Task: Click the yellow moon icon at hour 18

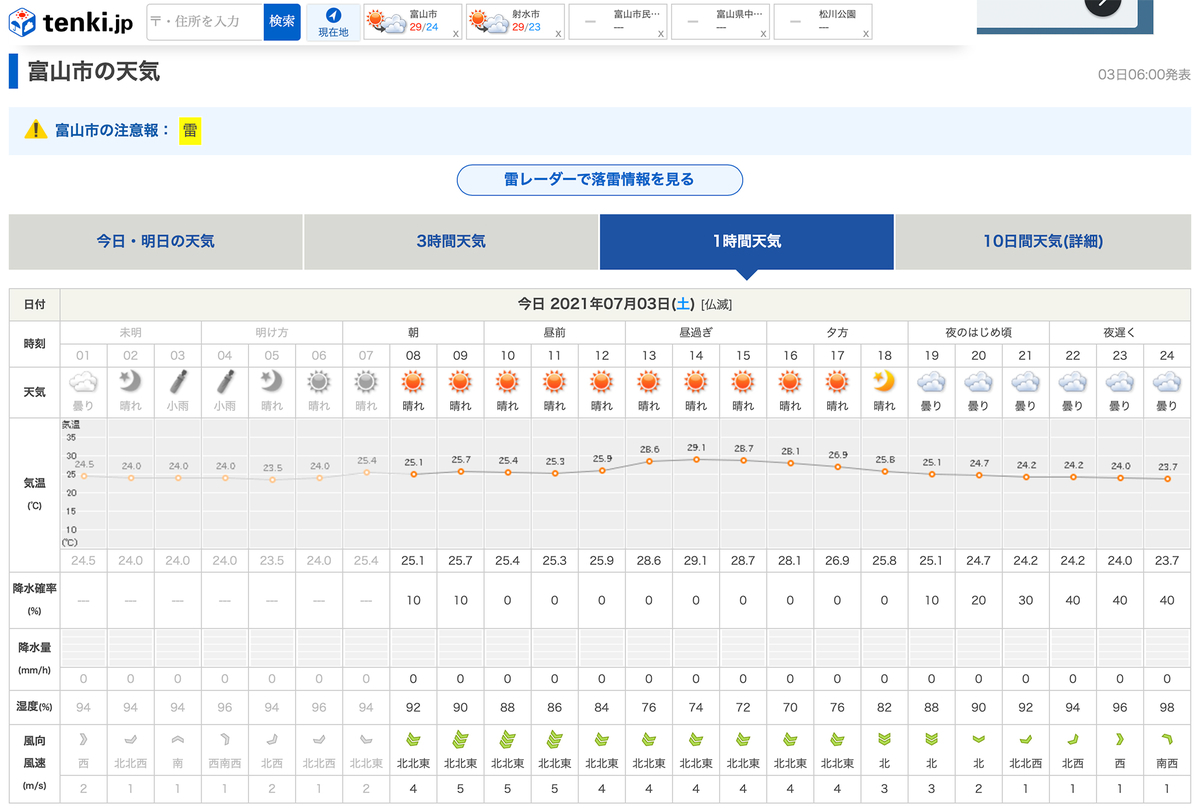Action: (x=884, y=381)
